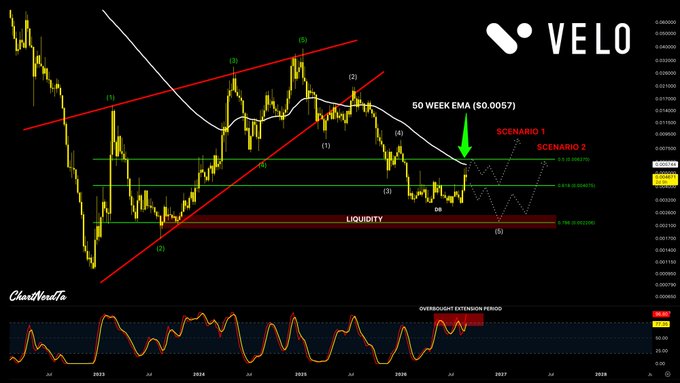The height and width of the screenshot is (383, 680).
Task: Click the white (4) wave label
Action: [399, 133]
